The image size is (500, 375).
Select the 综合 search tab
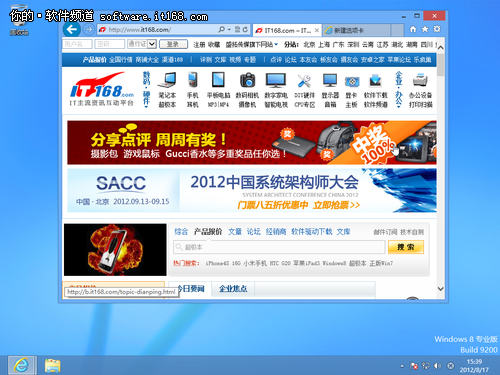coord(181,231)
